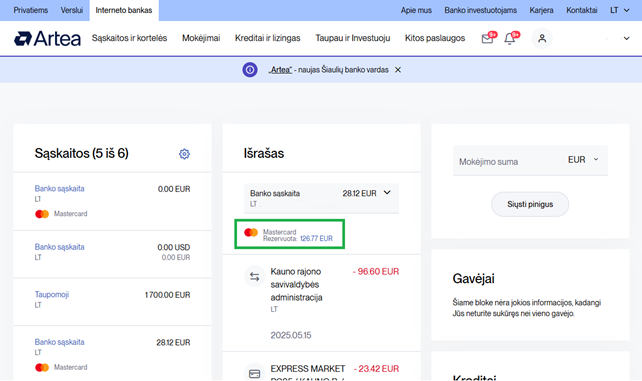
Task: Click the transfer arrows icon for Kauno rajono
Action: (x=255, y=277)
